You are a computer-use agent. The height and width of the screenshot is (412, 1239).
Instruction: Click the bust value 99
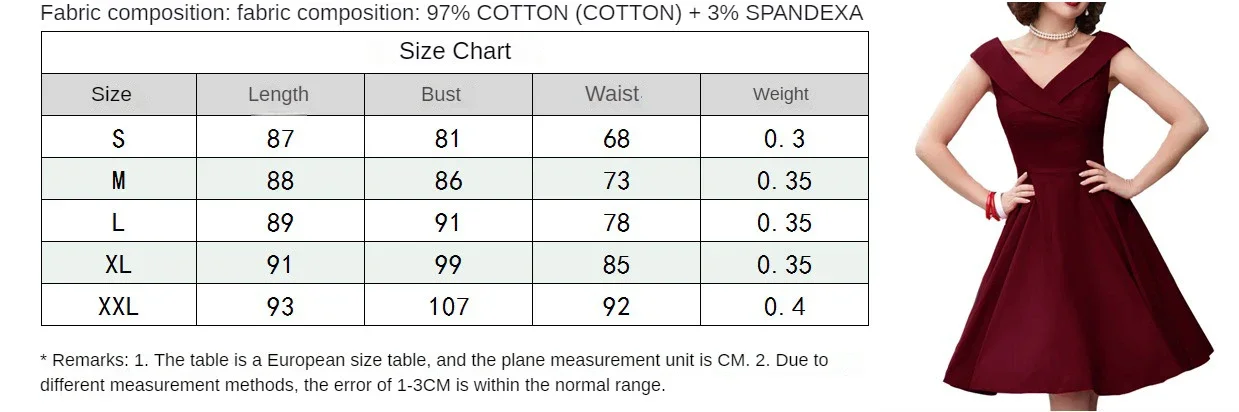[x=448, y=265]
